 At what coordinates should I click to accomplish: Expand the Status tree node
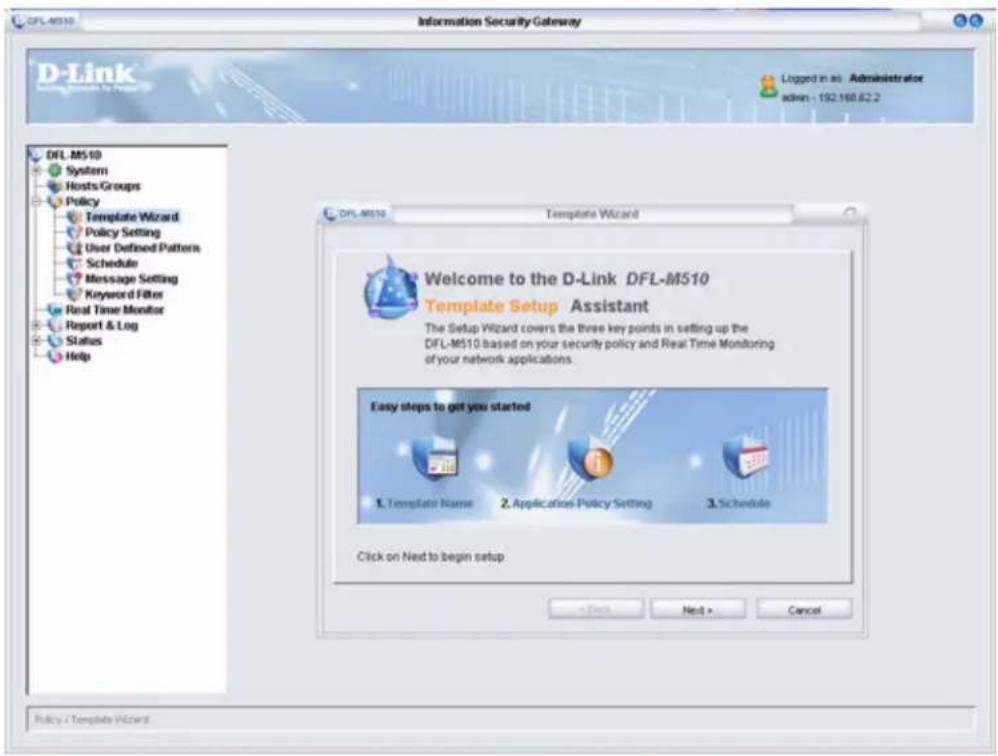(37, 340)
